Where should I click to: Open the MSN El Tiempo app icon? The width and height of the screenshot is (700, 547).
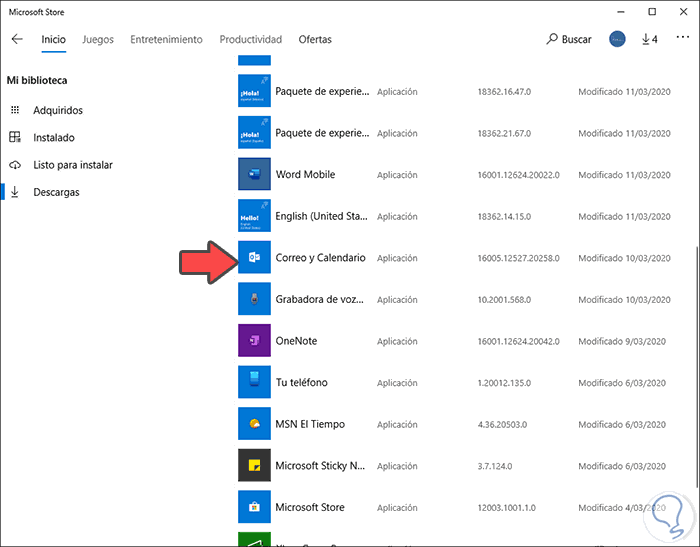coord(254,423)
